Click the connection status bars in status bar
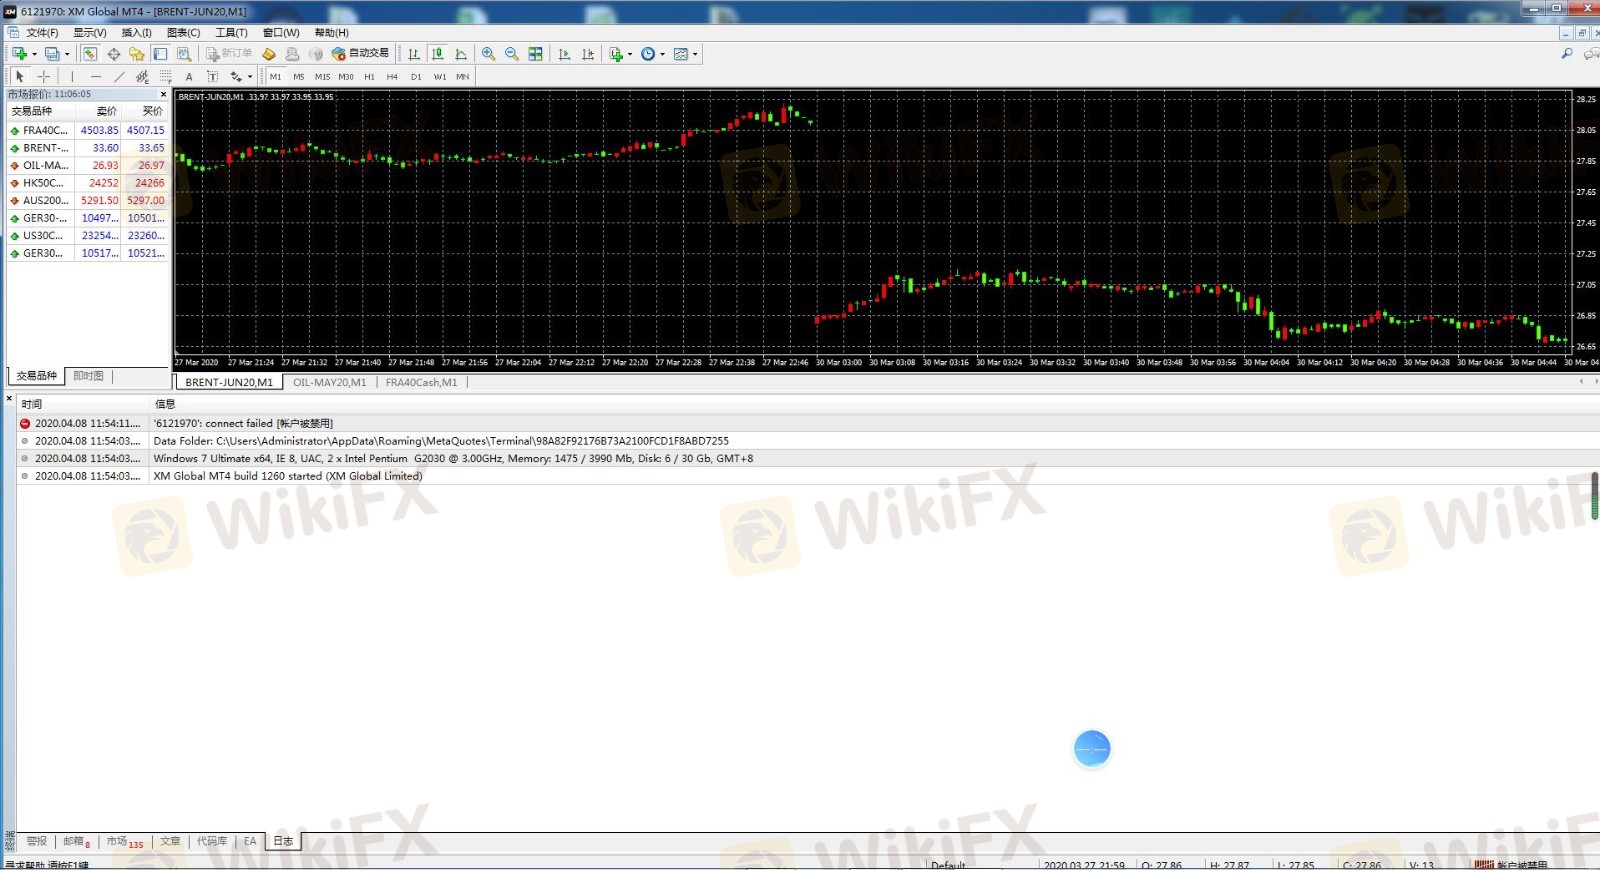 pyautogui.click(x=1483, y=864)
